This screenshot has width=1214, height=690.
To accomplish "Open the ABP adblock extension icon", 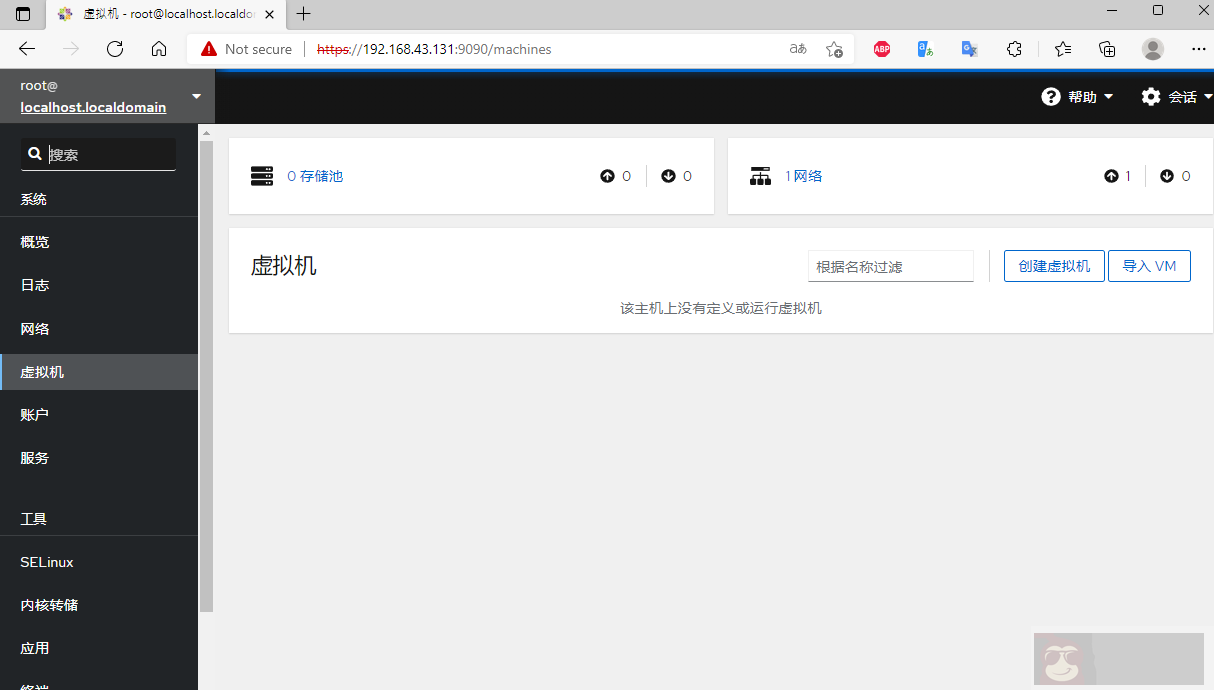I will (881, 49).
